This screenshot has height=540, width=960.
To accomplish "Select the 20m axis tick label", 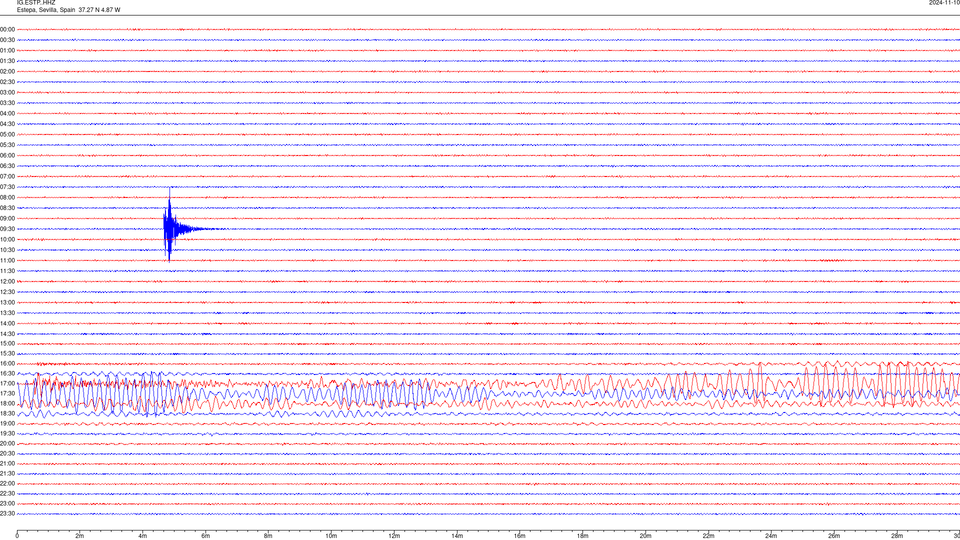I will point(645,536).
